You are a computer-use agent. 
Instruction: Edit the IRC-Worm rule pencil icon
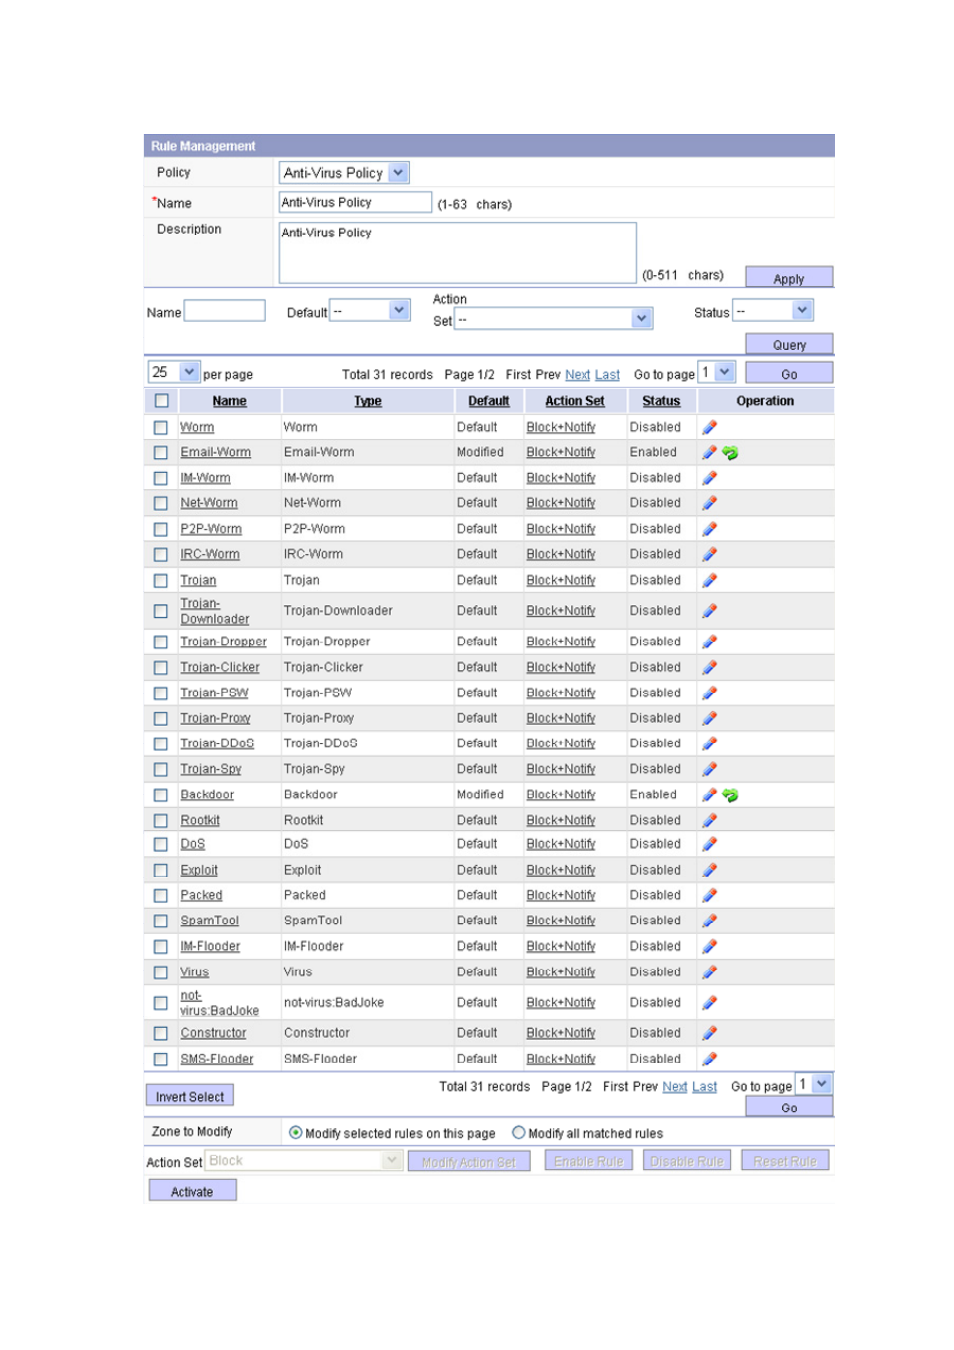[710, 554]
